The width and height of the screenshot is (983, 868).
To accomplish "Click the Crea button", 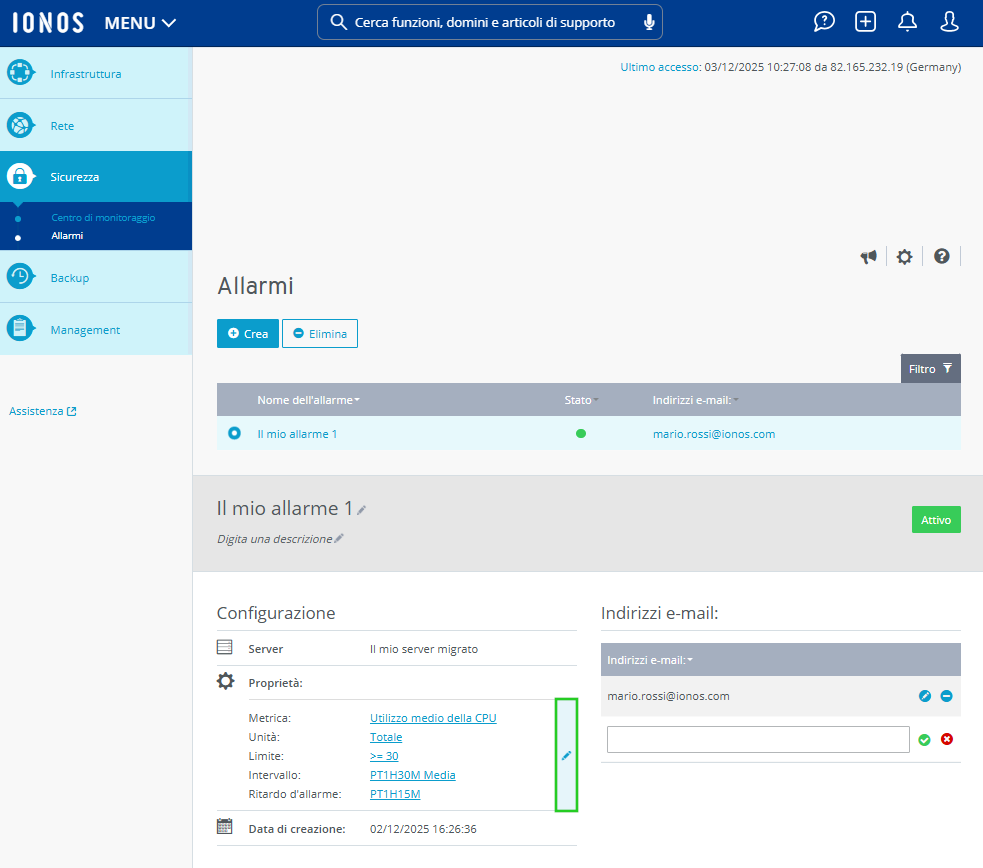I will (x=247, y=334).
